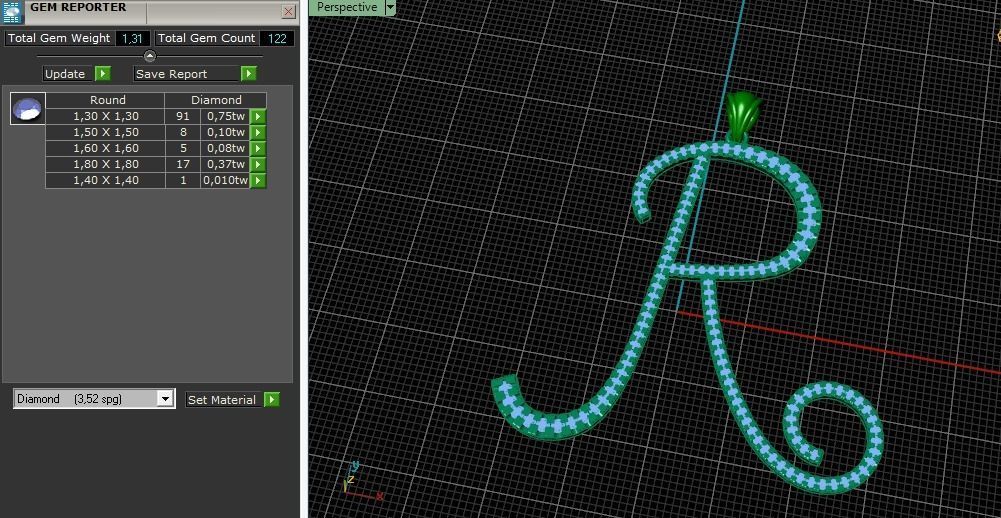
Task: Select the '1,40 X 1,40' size cell
Action: [x=105, y=180]
